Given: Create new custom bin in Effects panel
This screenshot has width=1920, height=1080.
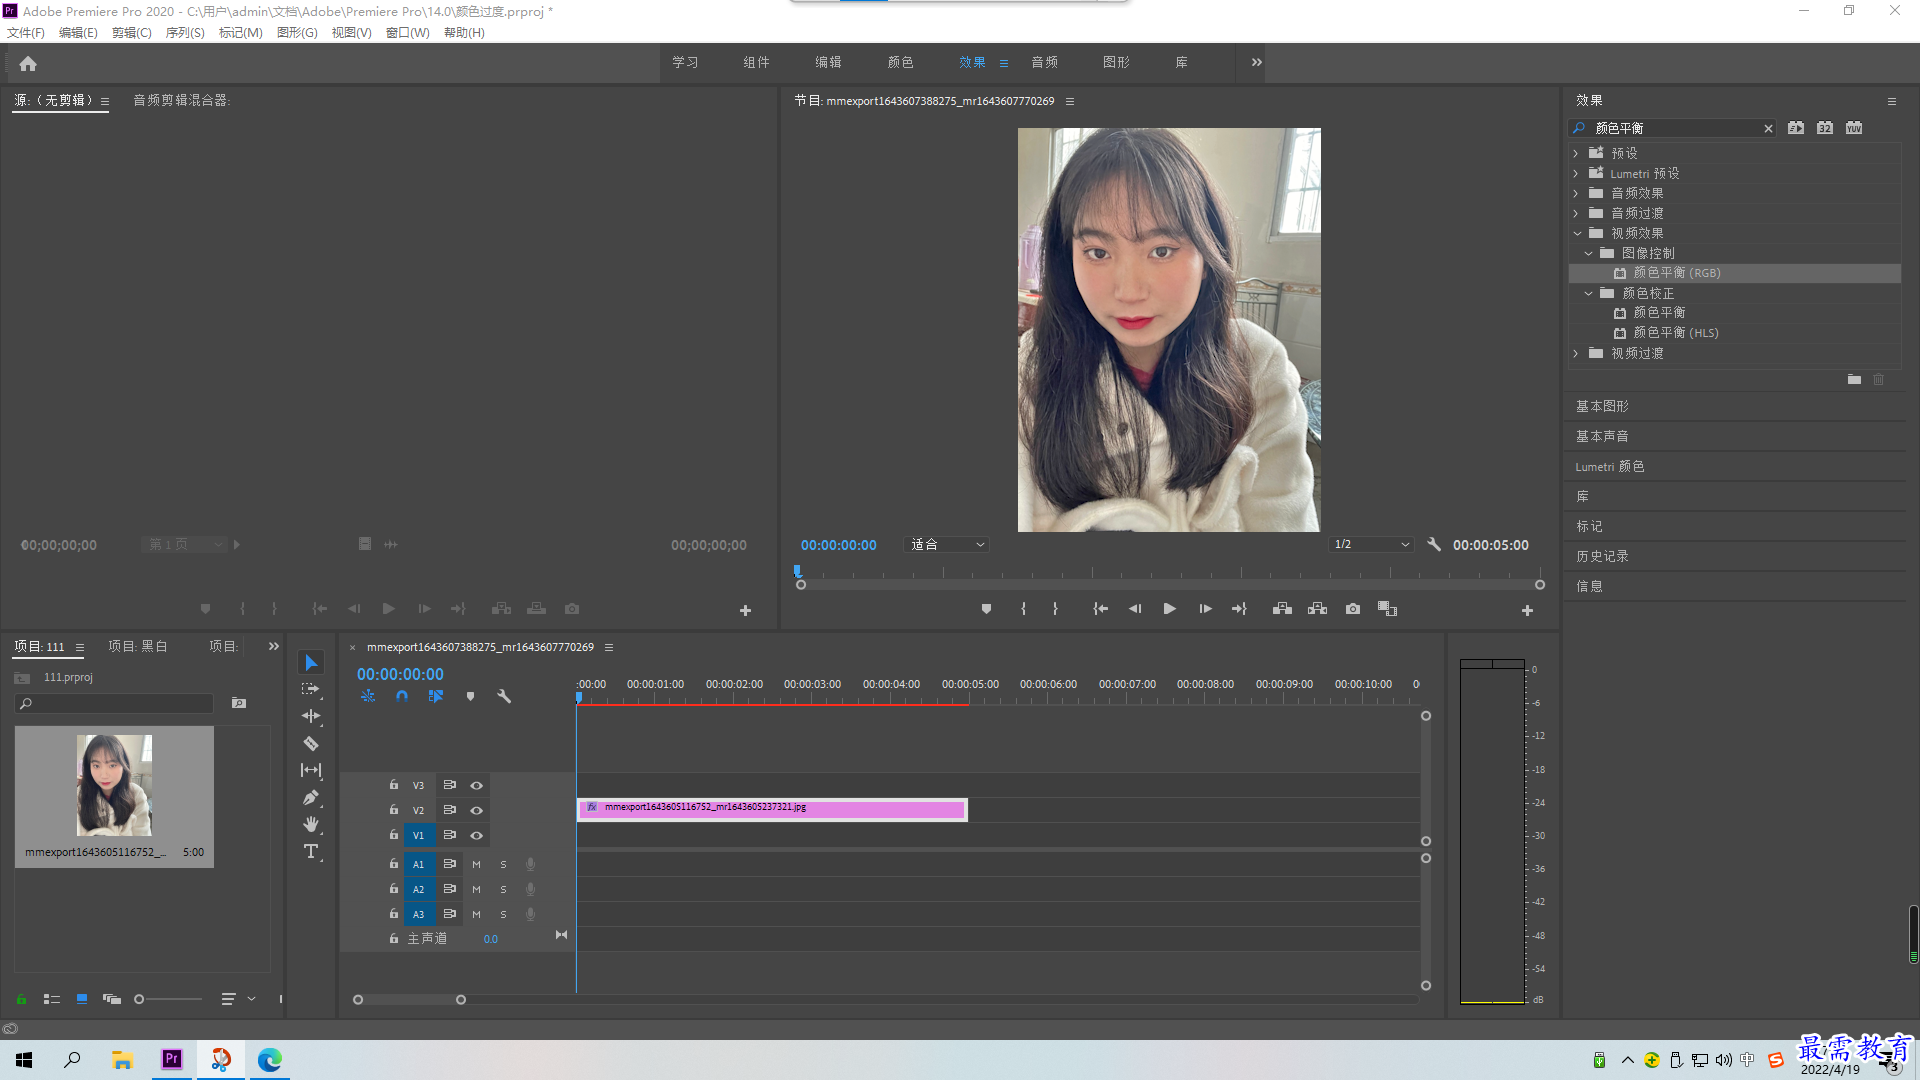Looking at the screenshot, I should [1854, 379].
